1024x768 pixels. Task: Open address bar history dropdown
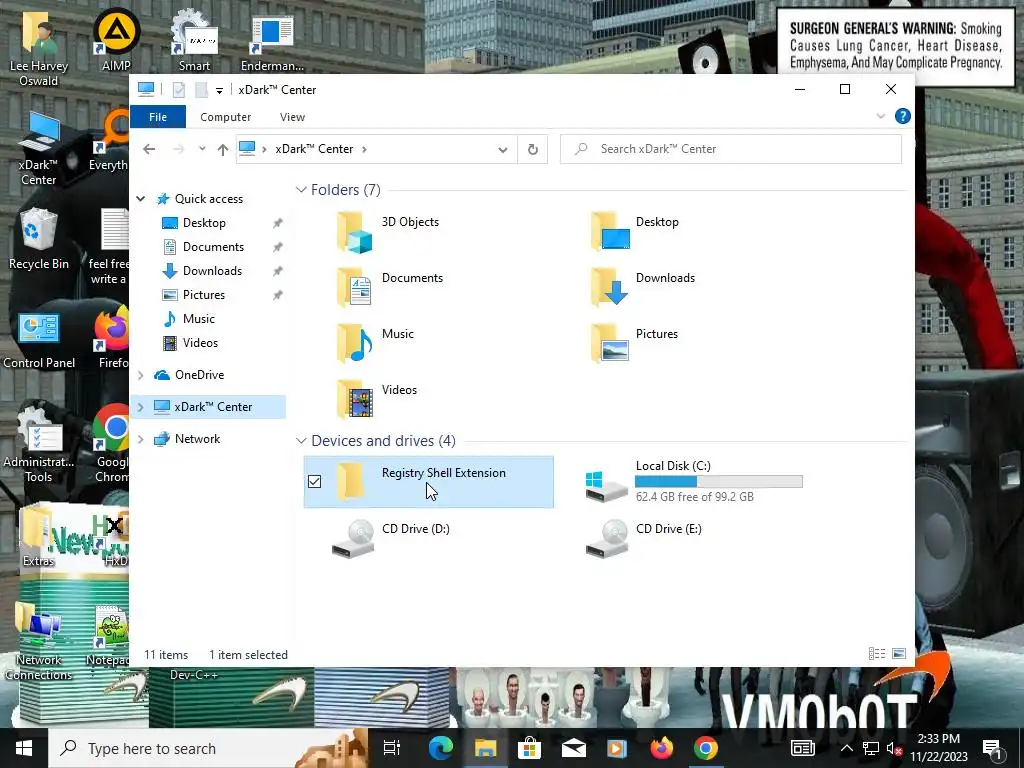click(x=503, y=150)
